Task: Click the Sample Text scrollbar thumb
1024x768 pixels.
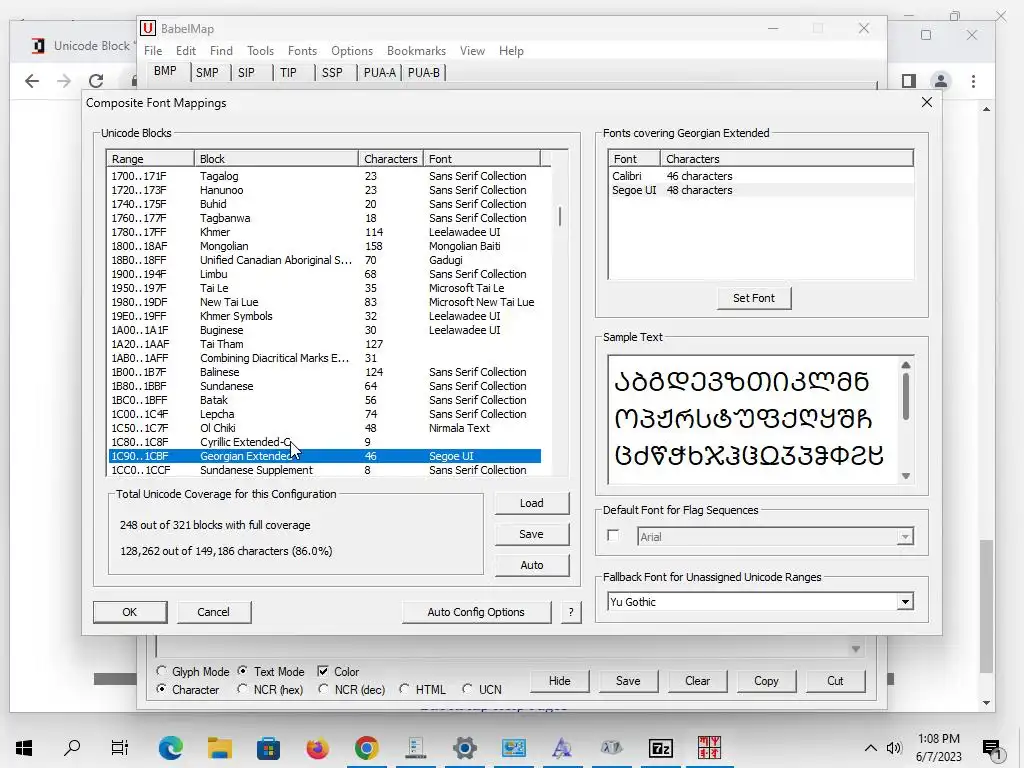Action: (906, 396)
